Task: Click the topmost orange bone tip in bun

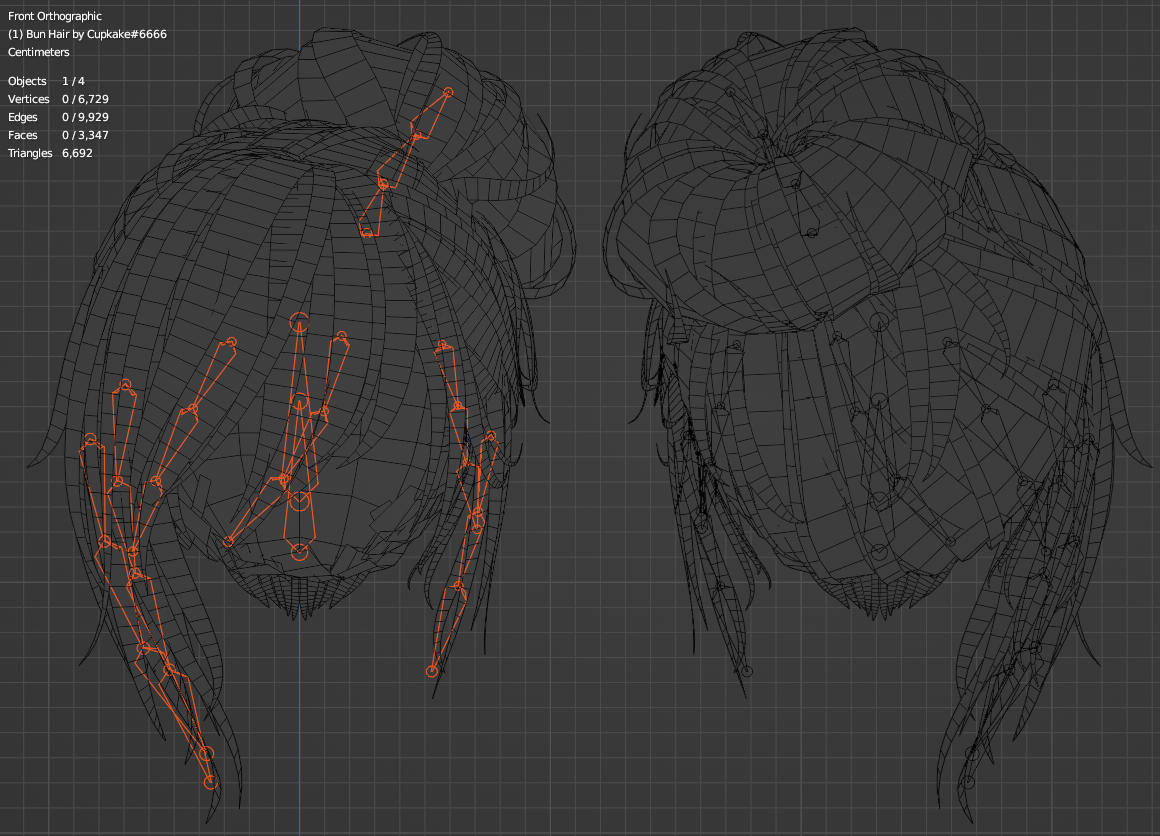Action: click(448, 93)
